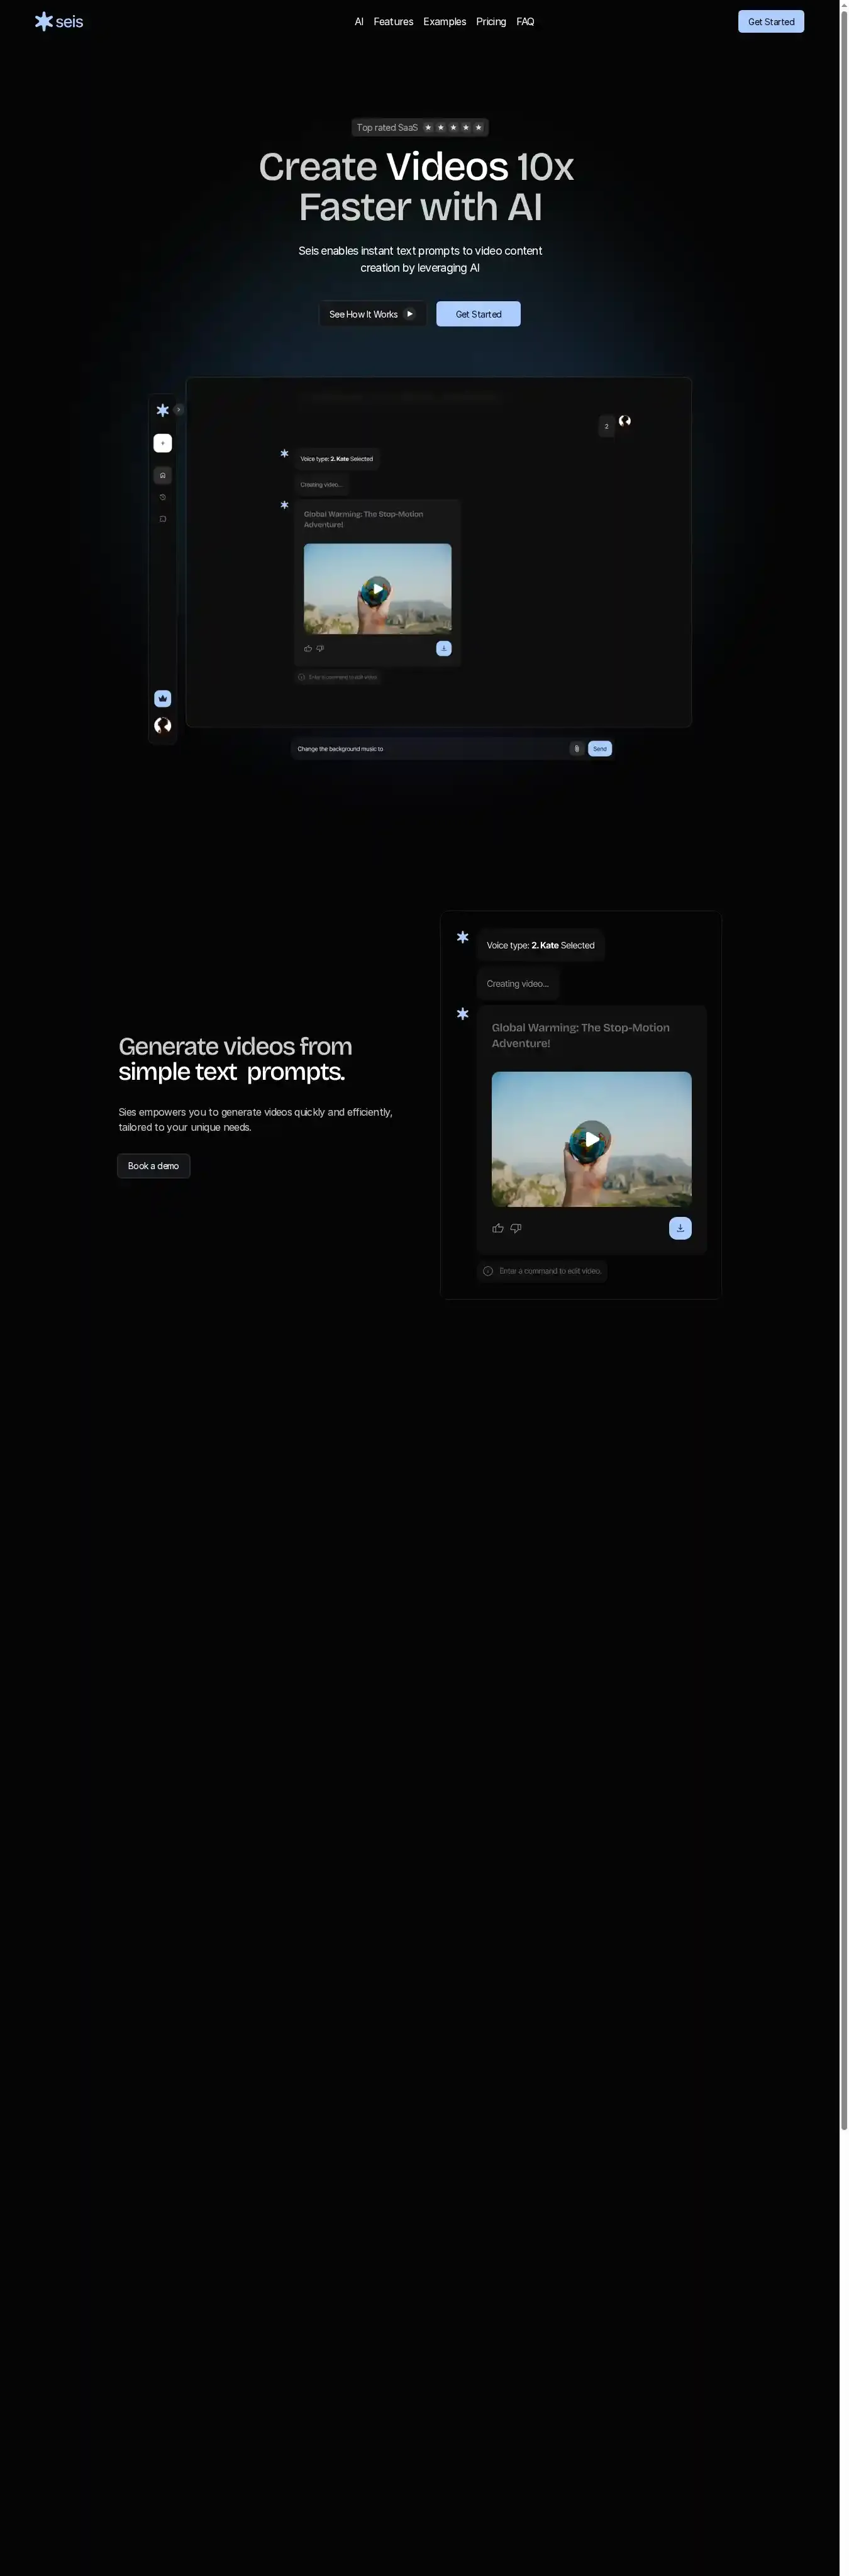Click the Seis logo in the header
849x2576 pixels.
click(x=59, y=21)
